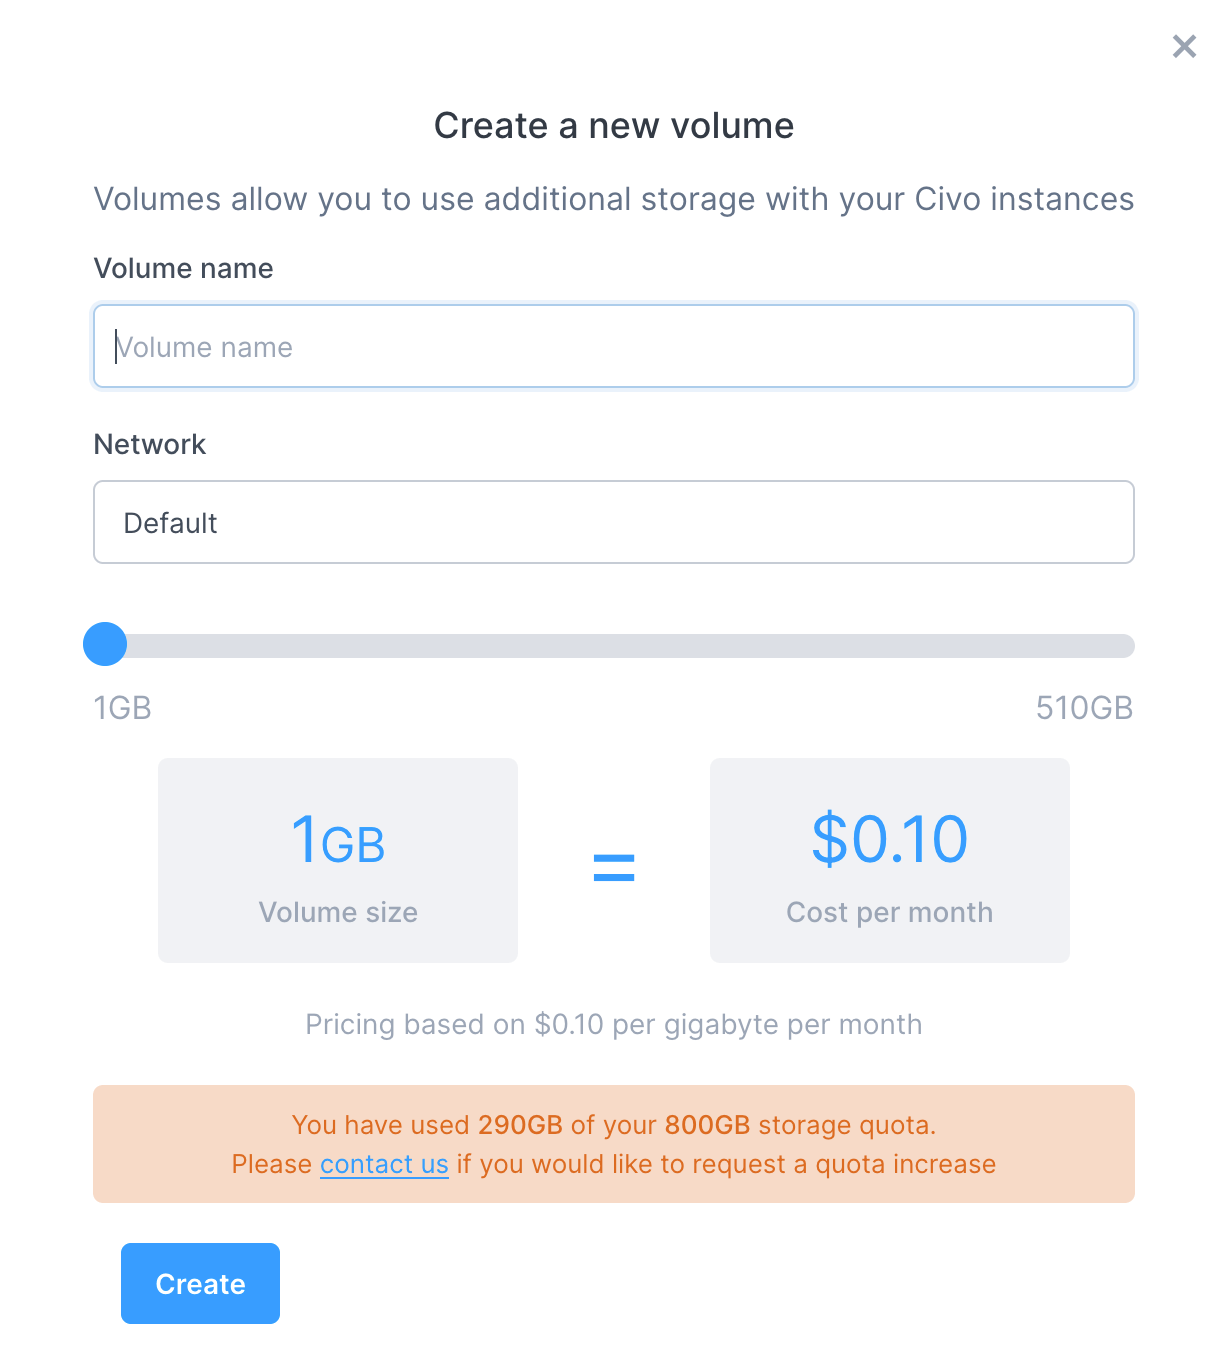Click the blue volume size slider handle
1228x1348 pixels.
click(105, 645)
